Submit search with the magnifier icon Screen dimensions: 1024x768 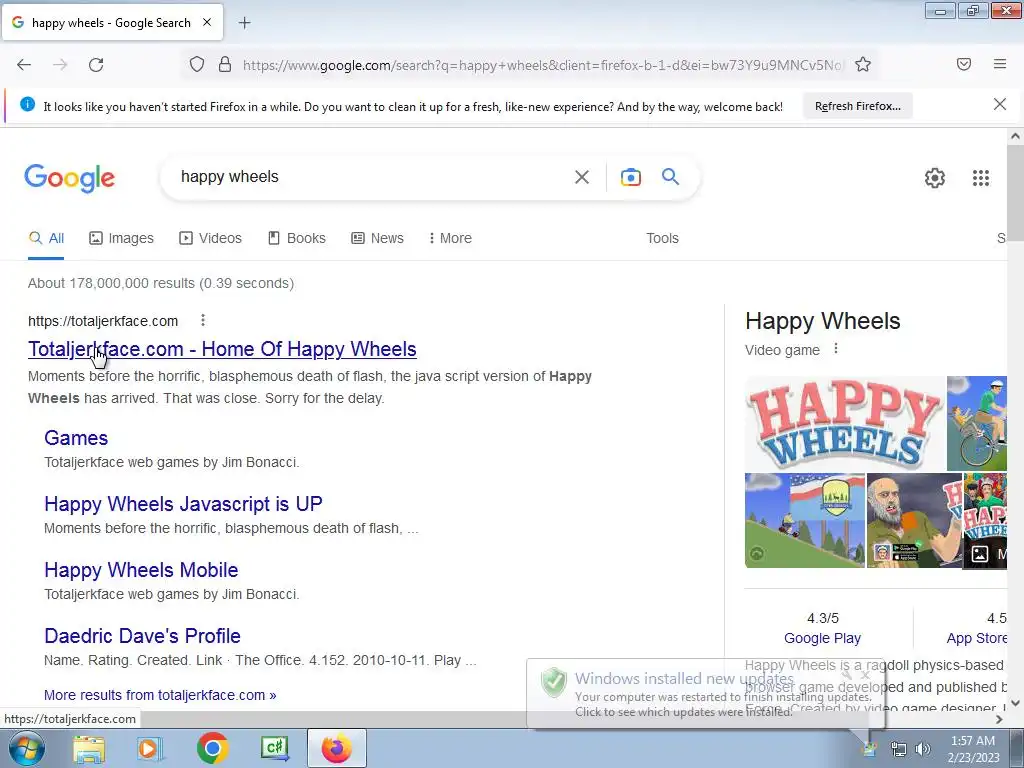670,176
